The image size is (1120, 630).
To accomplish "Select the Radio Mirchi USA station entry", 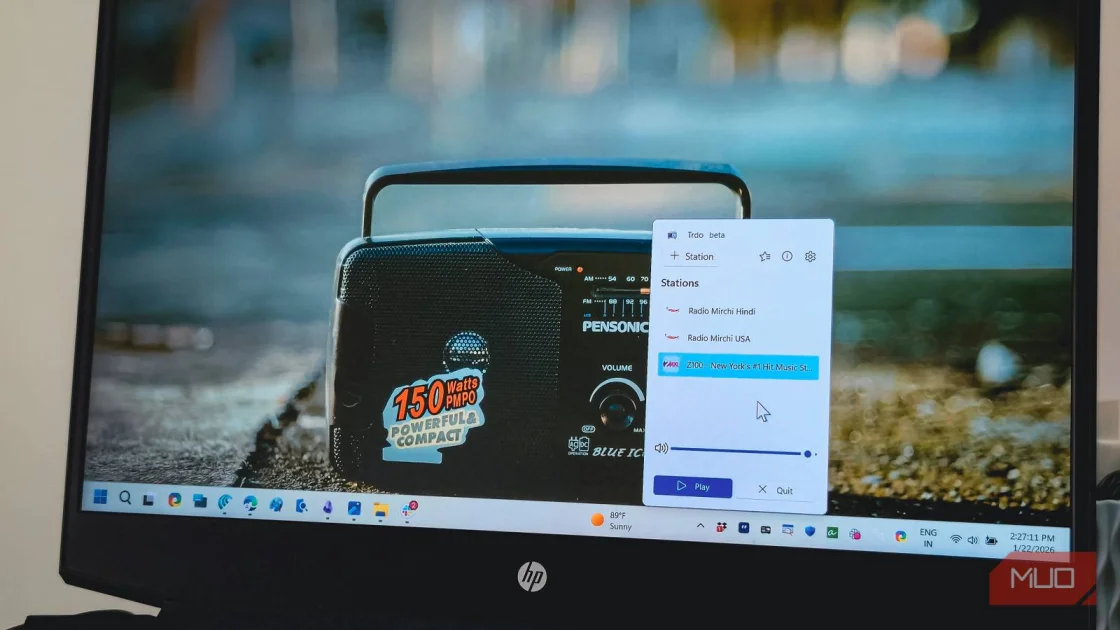I will pyautogui.click(x=720, y=338).
